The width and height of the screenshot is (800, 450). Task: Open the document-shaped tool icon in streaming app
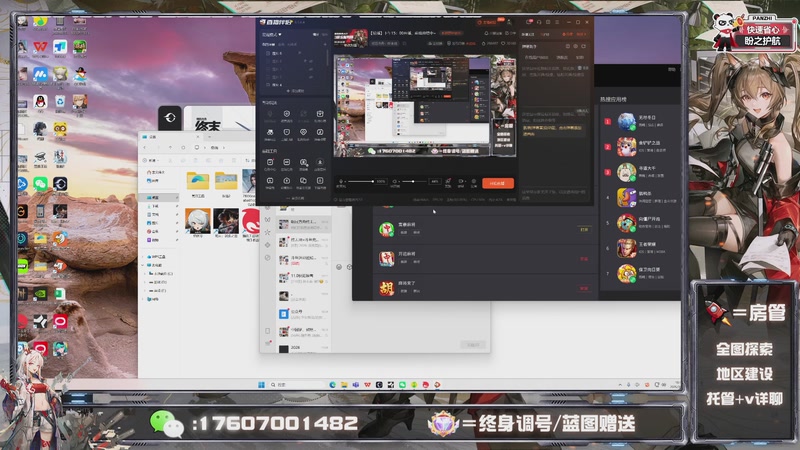click(320, 180)
